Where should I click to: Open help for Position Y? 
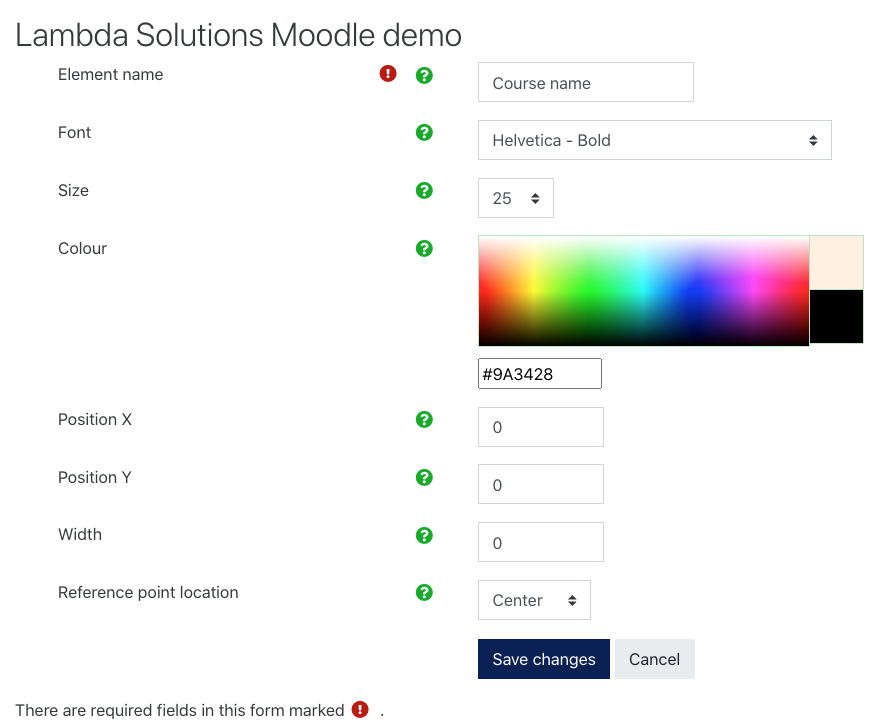click(424, 477)
